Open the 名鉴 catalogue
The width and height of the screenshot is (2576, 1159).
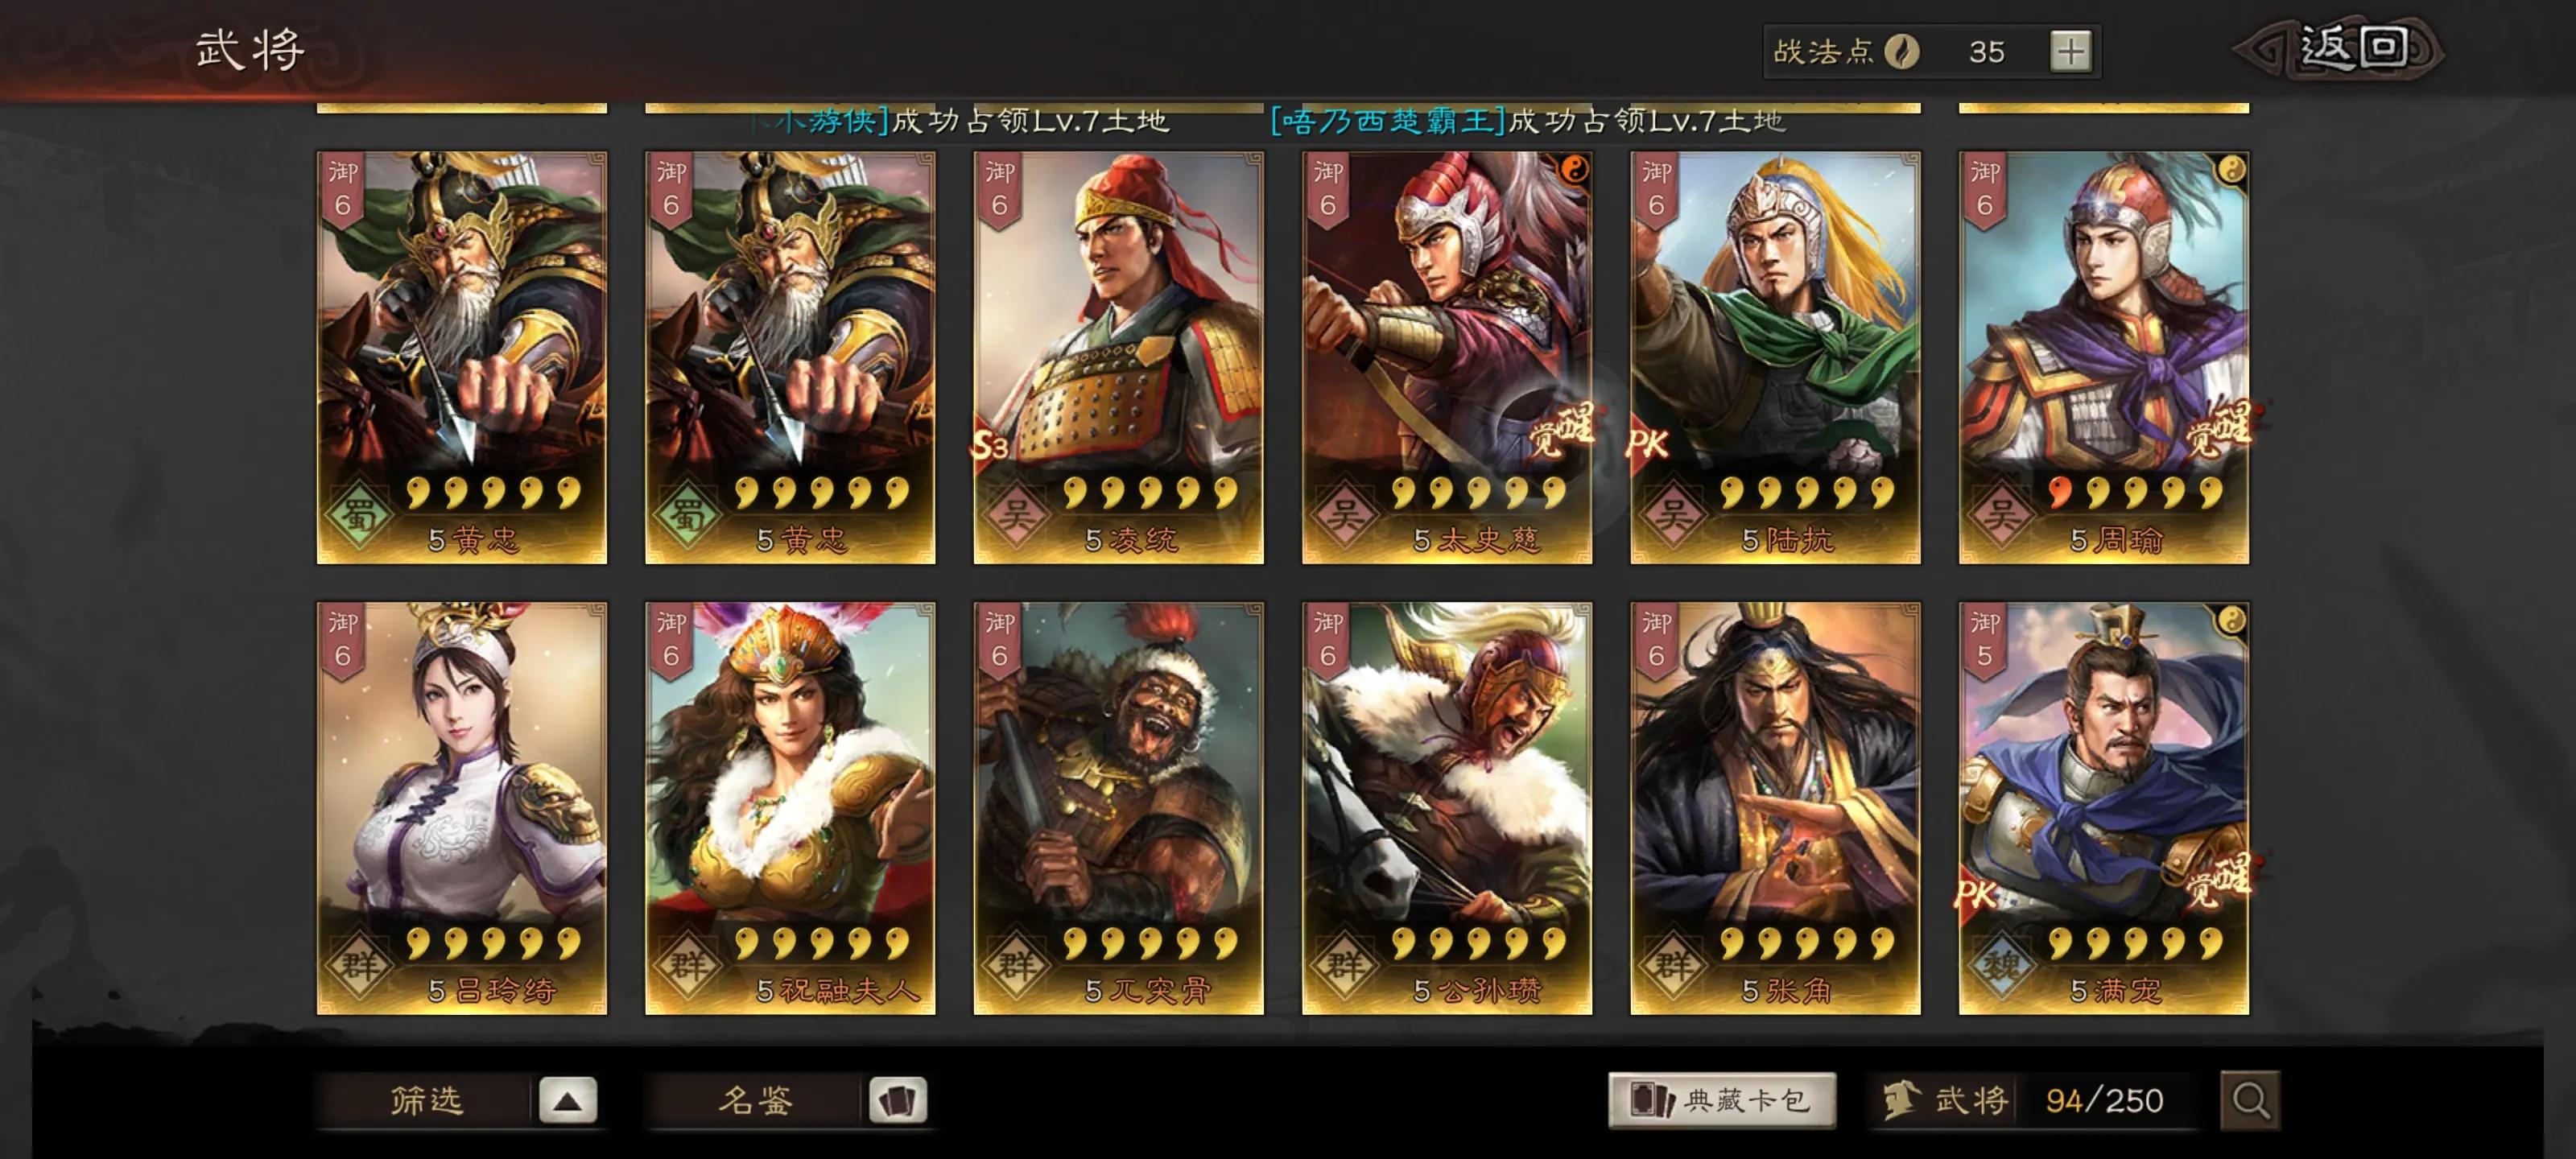755,1100
